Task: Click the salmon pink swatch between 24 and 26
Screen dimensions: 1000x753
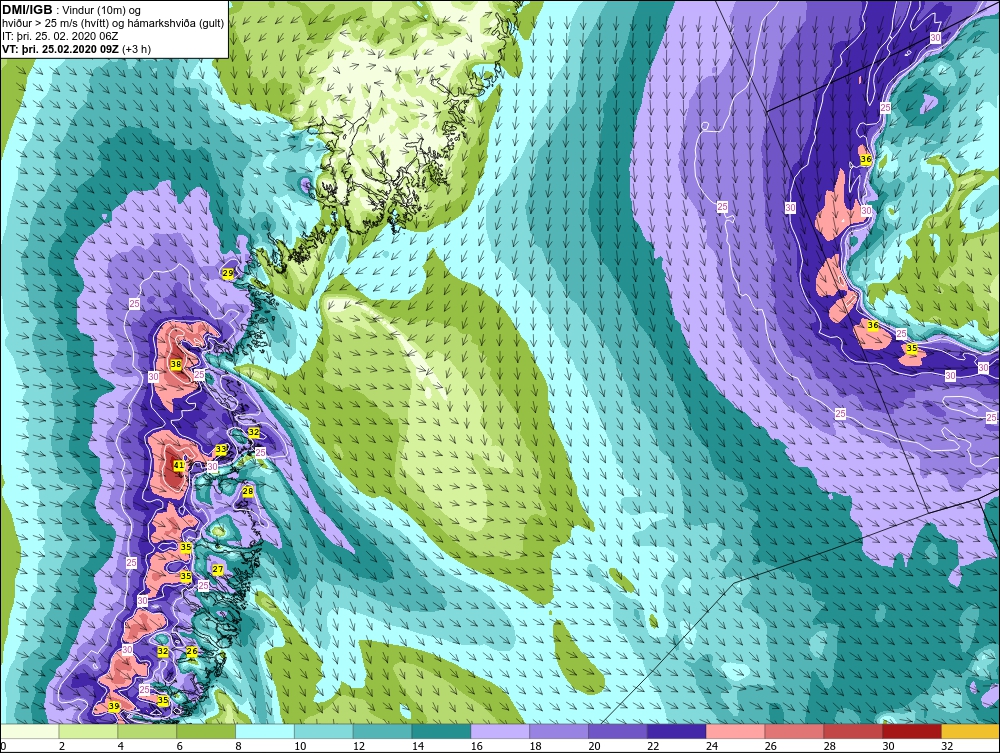Action: tap(735, 731)
